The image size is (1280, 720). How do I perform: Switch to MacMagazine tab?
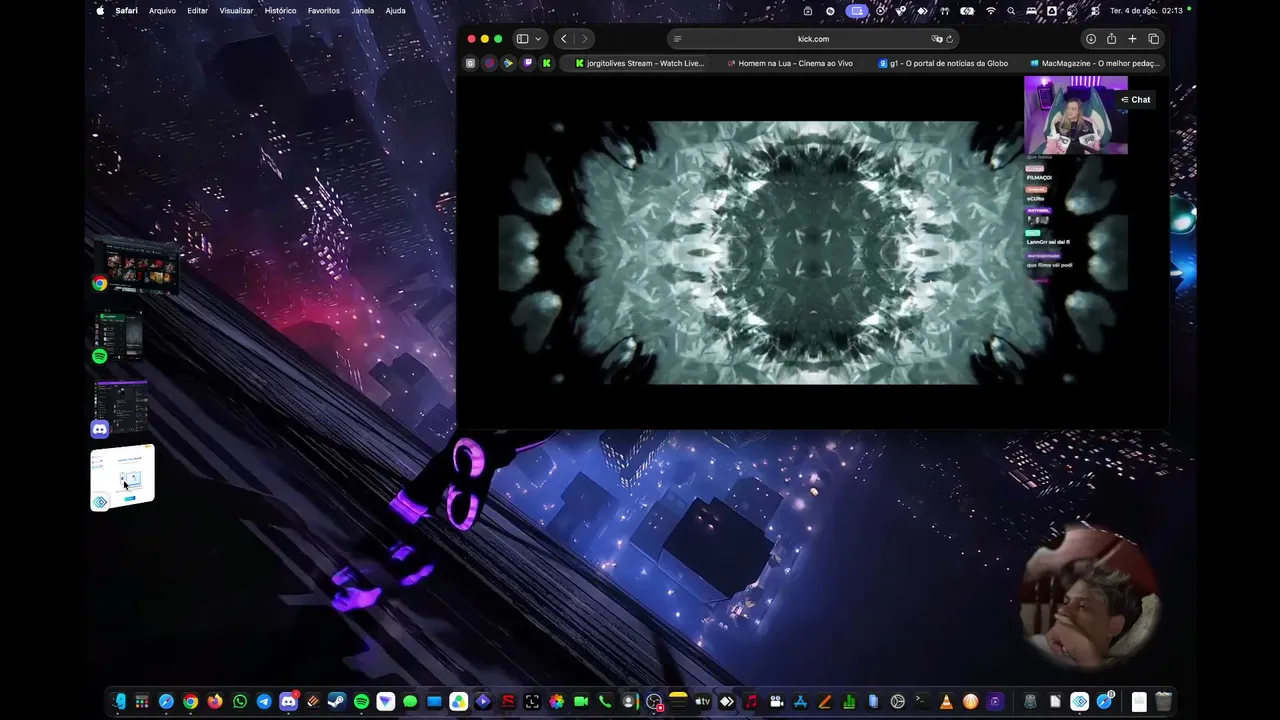tap(1093, 63)
